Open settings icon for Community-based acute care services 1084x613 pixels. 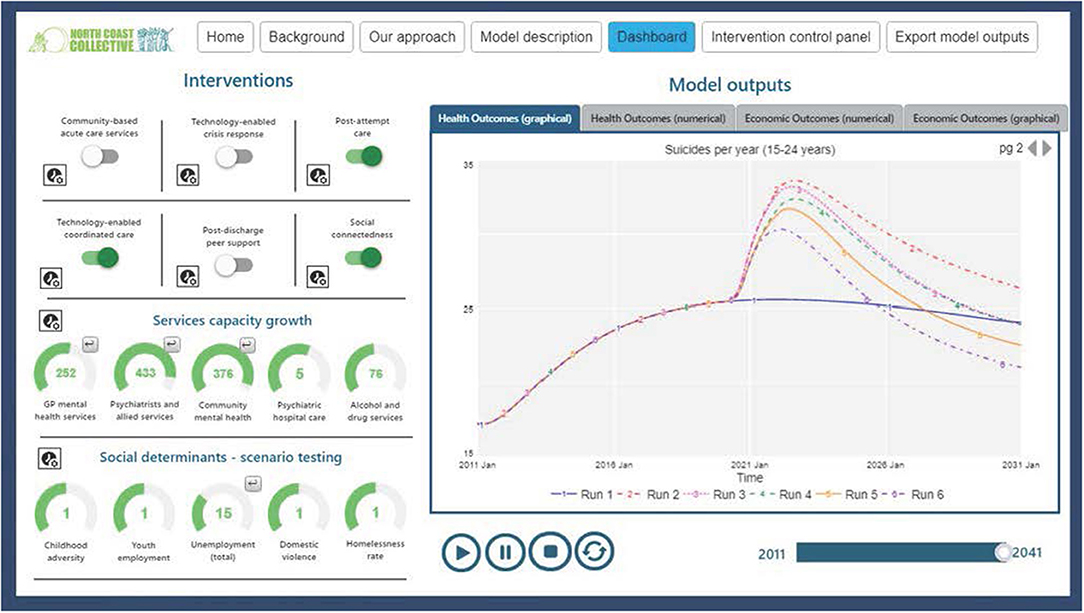point(55,176)
